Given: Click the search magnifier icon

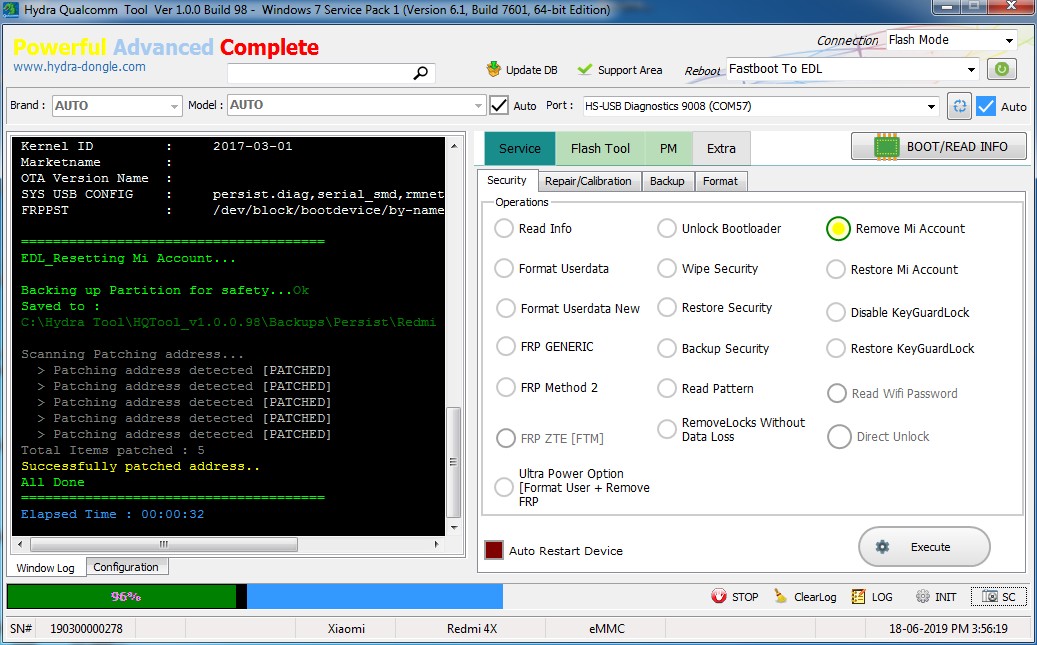Looking at the screenshot, I should pos(420,73).
